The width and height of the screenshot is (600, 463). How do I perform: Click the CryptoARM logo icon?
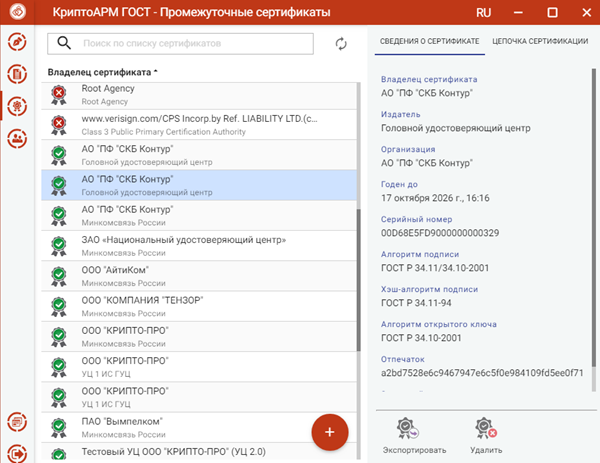point(18,11)
